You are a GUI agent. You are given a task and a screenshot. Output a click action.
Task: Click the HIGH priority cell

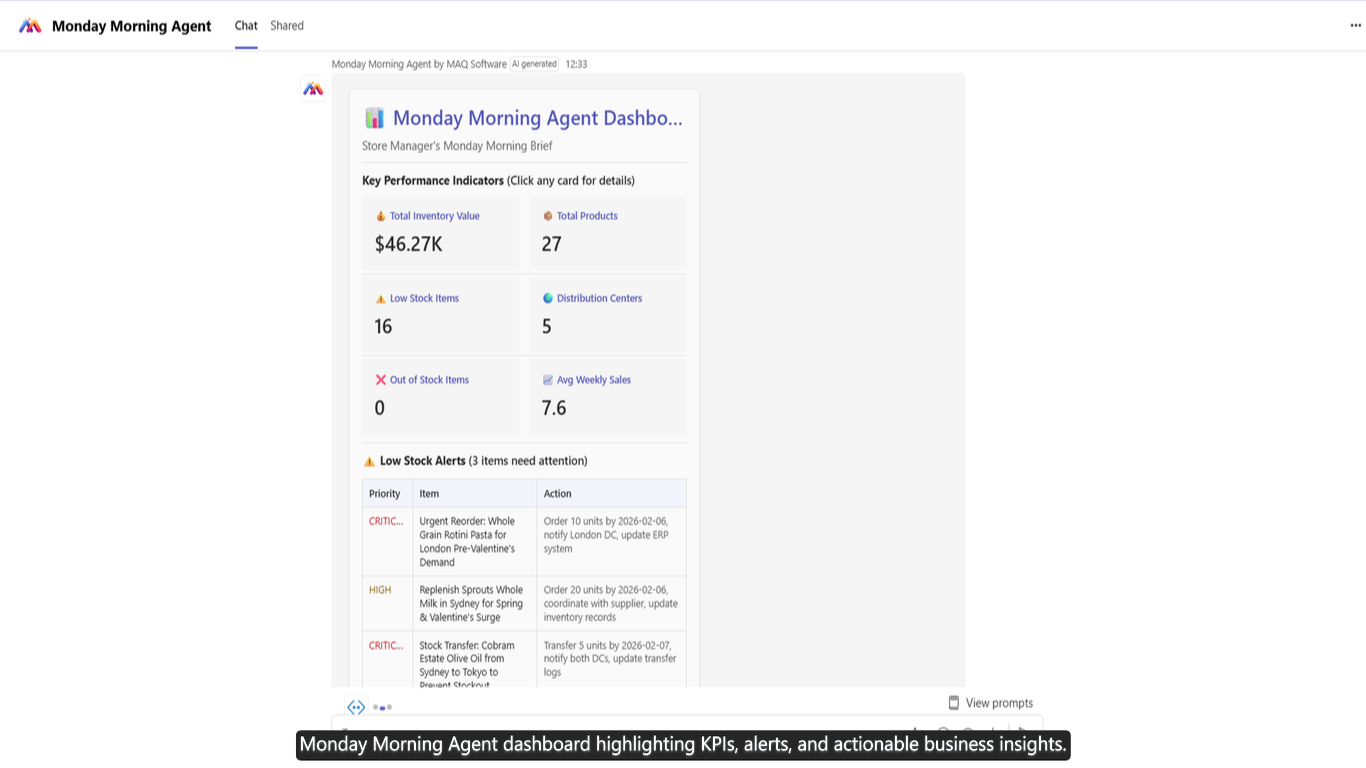380,590
